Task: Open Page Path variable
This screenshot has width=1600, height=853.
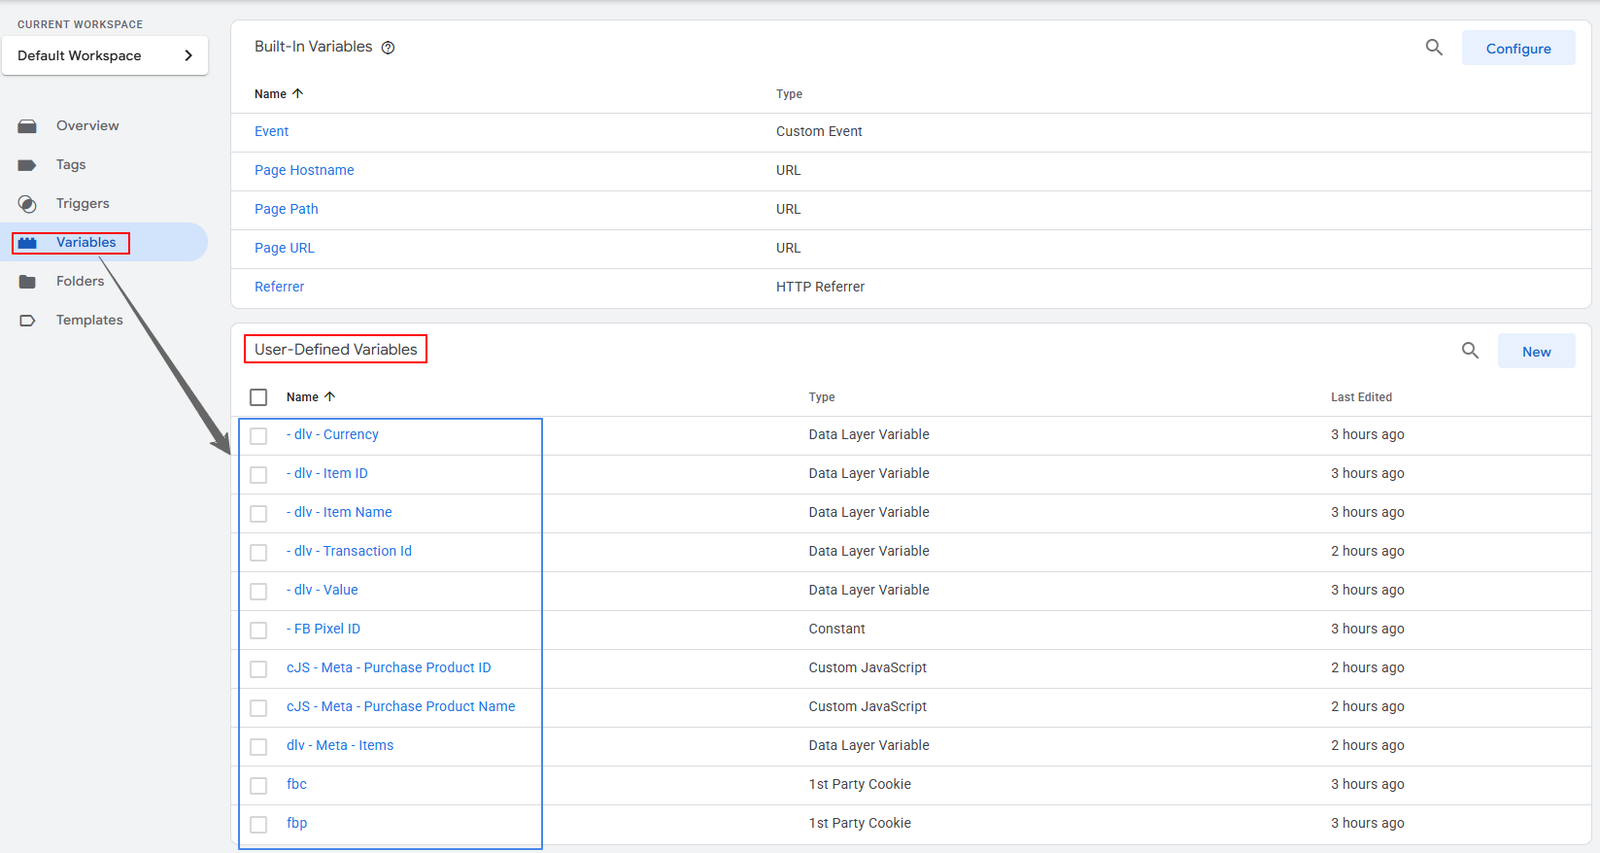Action: 286,210
